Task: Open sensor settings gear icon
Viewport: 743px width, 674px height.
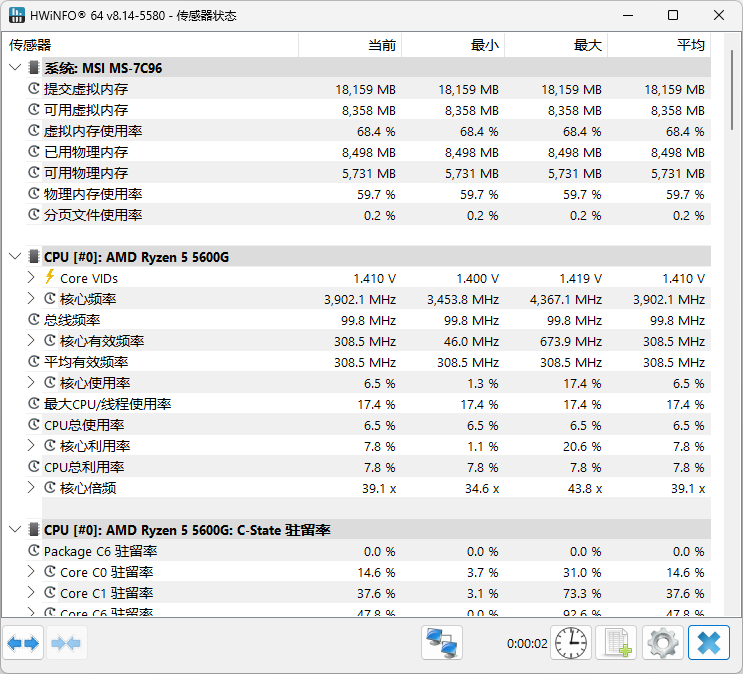Action: pyautogui.click(x=662, y=643)
